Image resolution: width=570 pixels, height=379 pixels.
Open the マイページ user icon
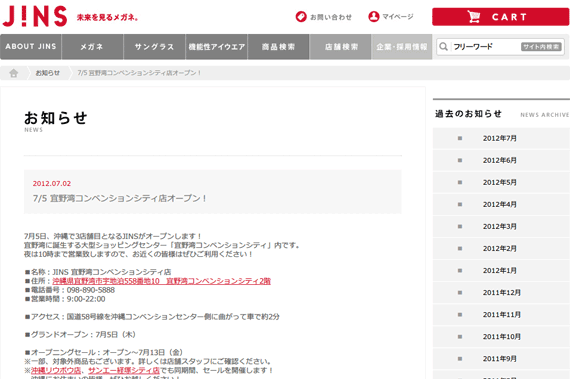pyautogui.click(x=374, y=16)
